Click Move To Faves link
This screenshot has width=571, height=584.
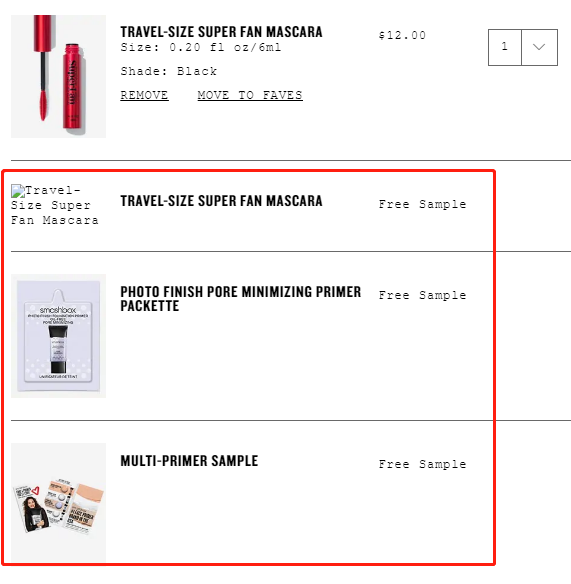coord(250,95)
